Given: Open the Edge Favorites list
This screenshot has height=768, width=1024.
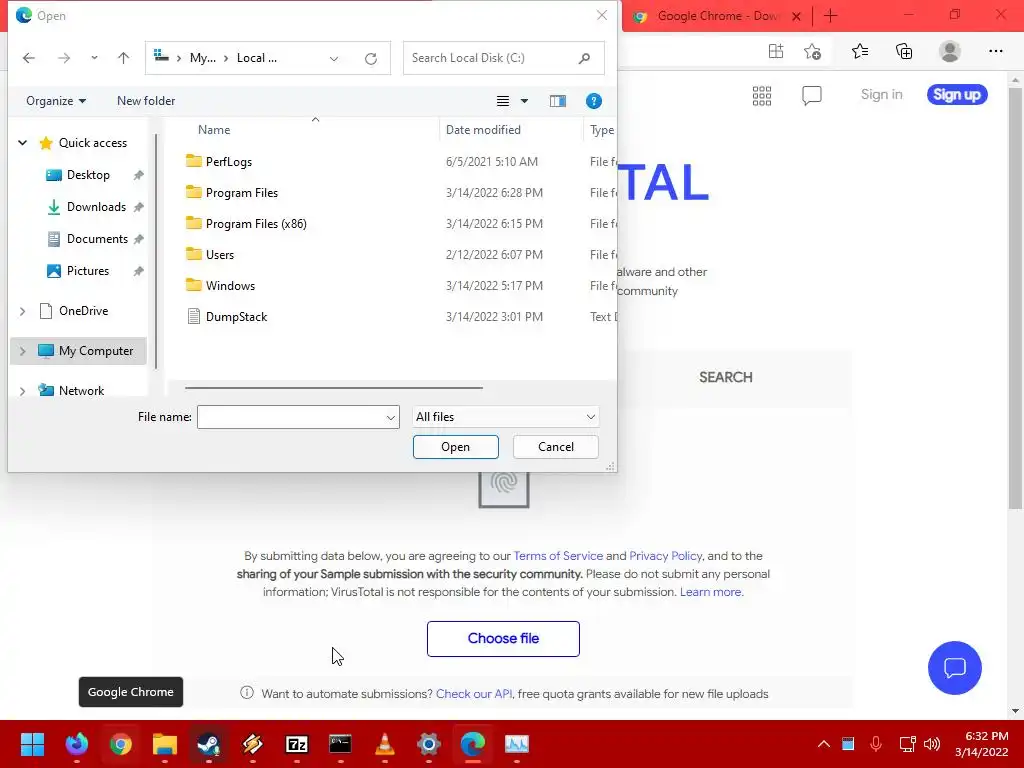Looking at the screenshot, I should [859, 52].
